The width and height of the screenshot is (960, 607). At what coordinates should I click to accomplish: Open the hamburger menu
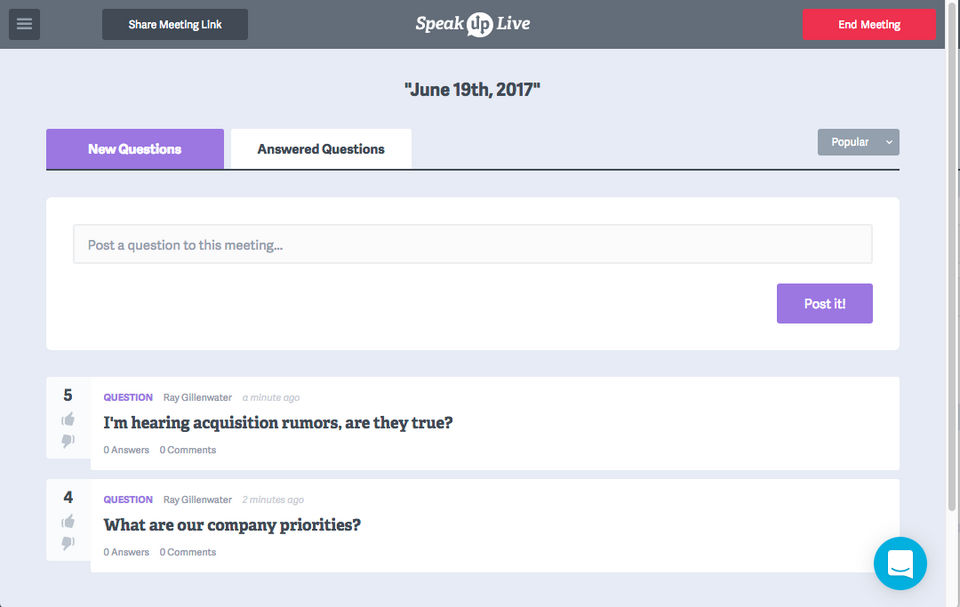24,24
